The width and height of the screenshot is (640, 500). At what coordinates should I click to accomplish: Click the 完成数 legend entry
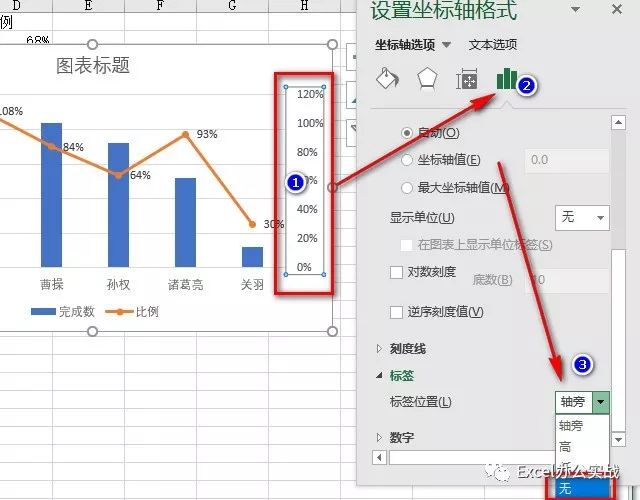pos(63,312)
